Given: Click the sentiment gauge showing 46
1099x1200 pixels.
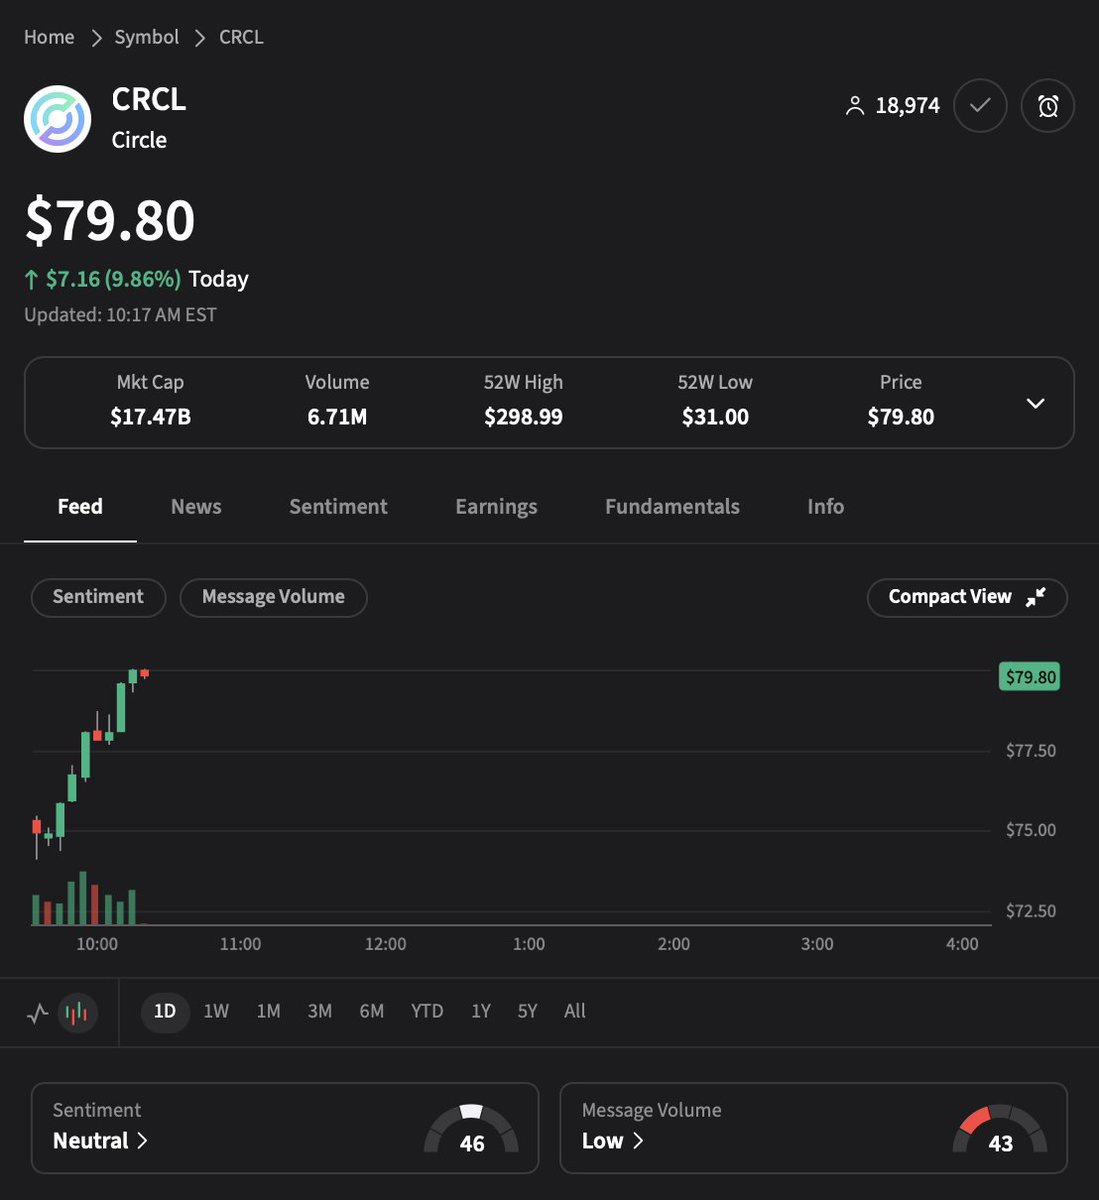Looking at the screenshot, I should click(x=472, y=1130).
